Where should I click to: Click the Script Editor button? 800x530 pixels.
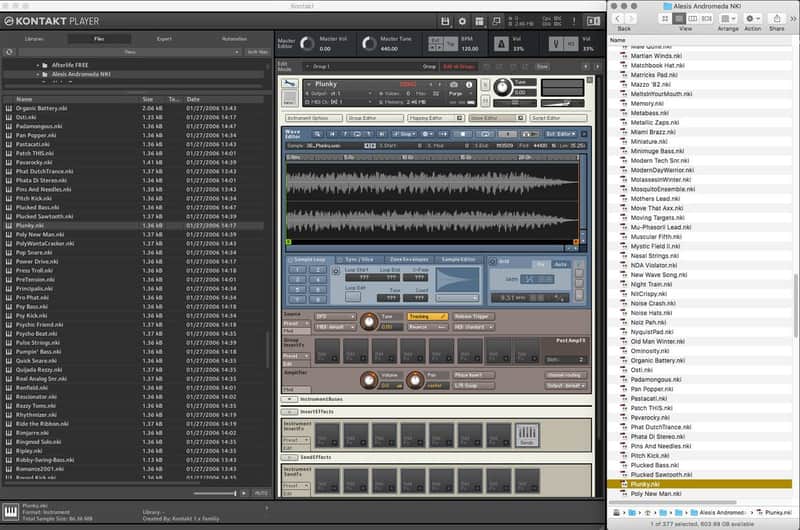tap(558, 118)
